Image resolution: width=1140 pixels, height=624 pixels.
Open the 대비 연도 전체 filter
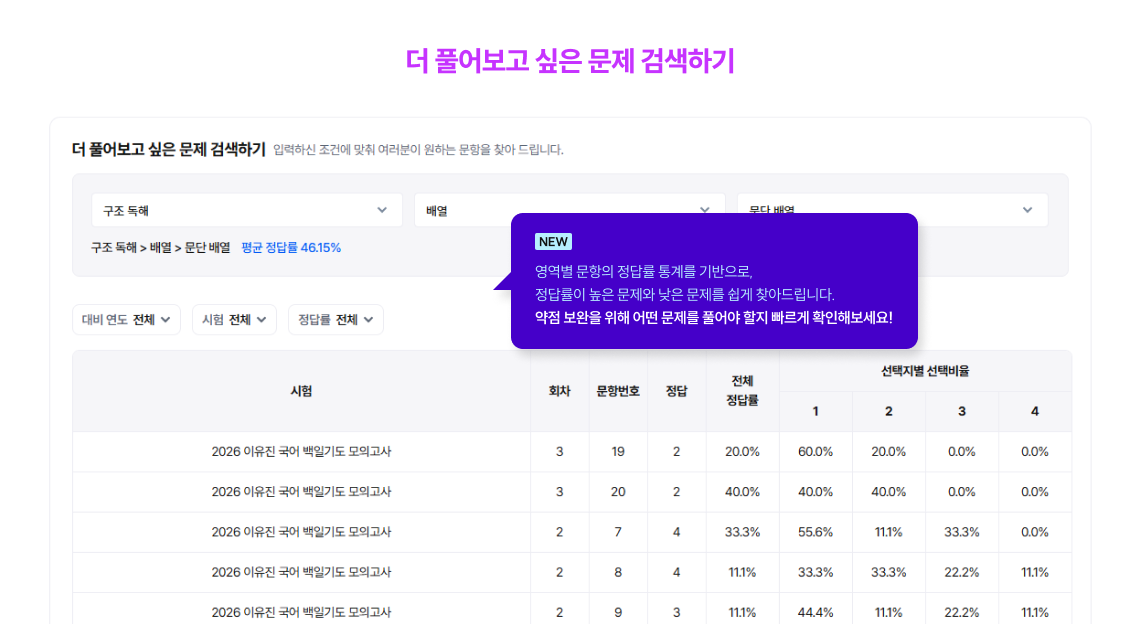coord(126,320)
